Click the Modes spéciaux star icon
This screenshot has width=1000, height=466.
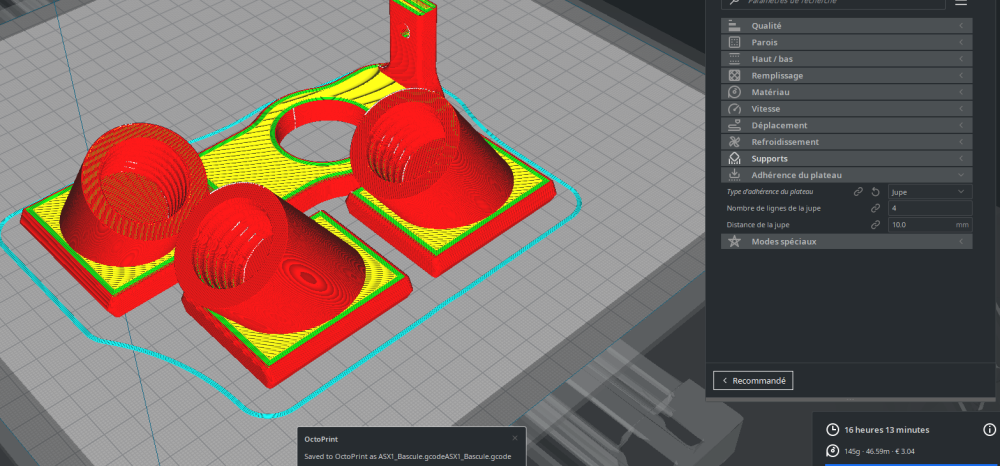734,242
